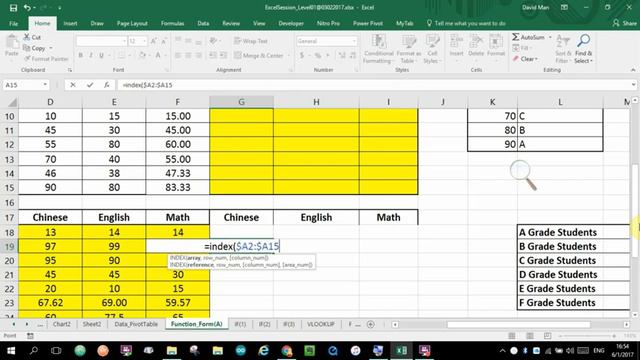
Task: Open the Copy dropdown arrow
Action: coord(51,48)
